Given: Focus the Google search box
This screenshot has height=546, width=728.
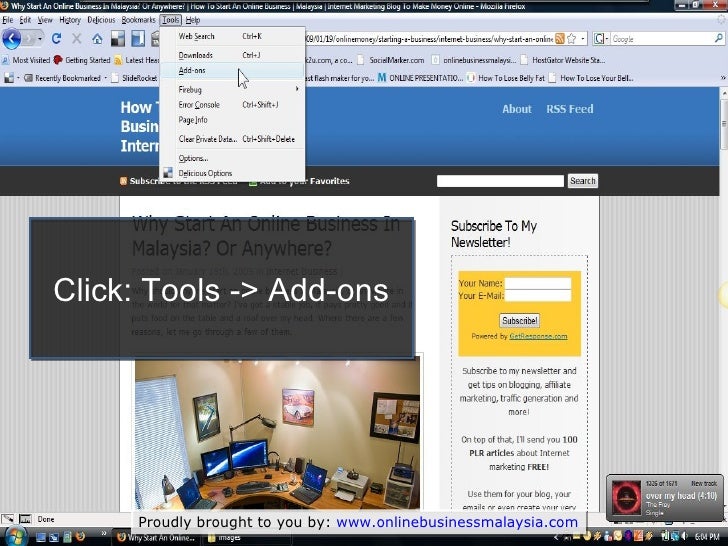Looking at the screenshot, I should coord(662,39).
